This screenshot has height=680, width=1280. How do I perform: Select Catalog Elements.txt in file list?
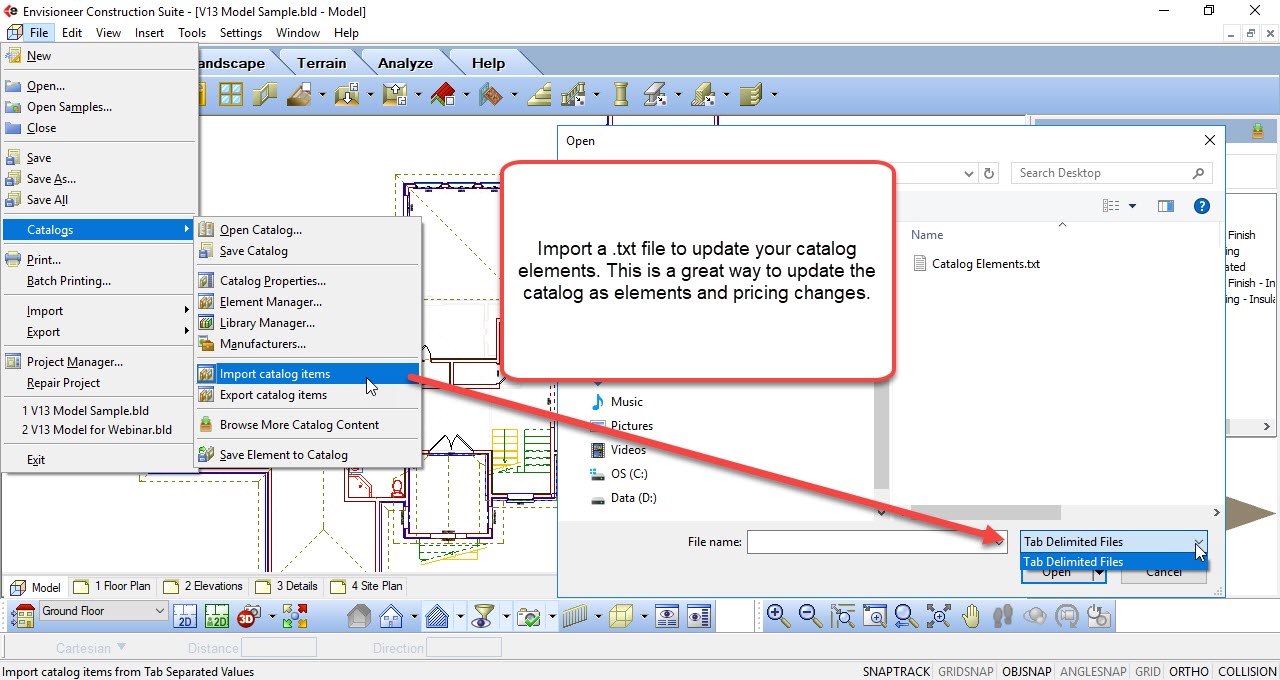click(976, 264)
